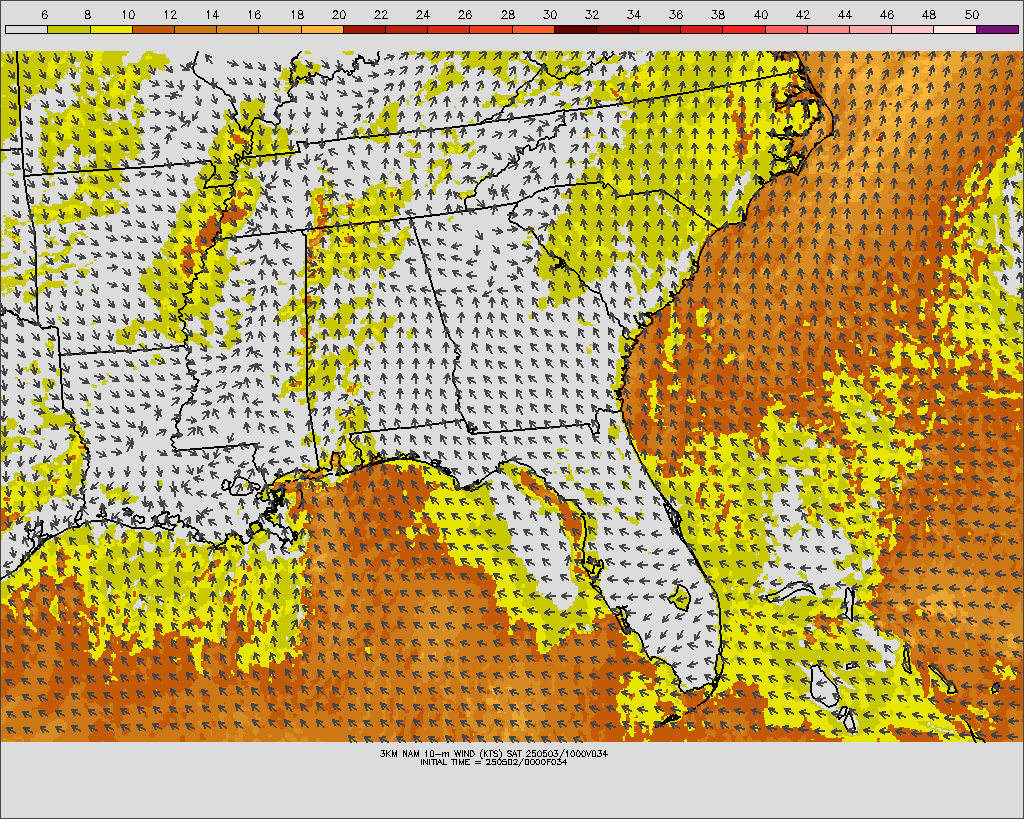The image size is (1024, 819).
Task: Select the bright red swatch between 38 and 40
Action: [744, 29]
